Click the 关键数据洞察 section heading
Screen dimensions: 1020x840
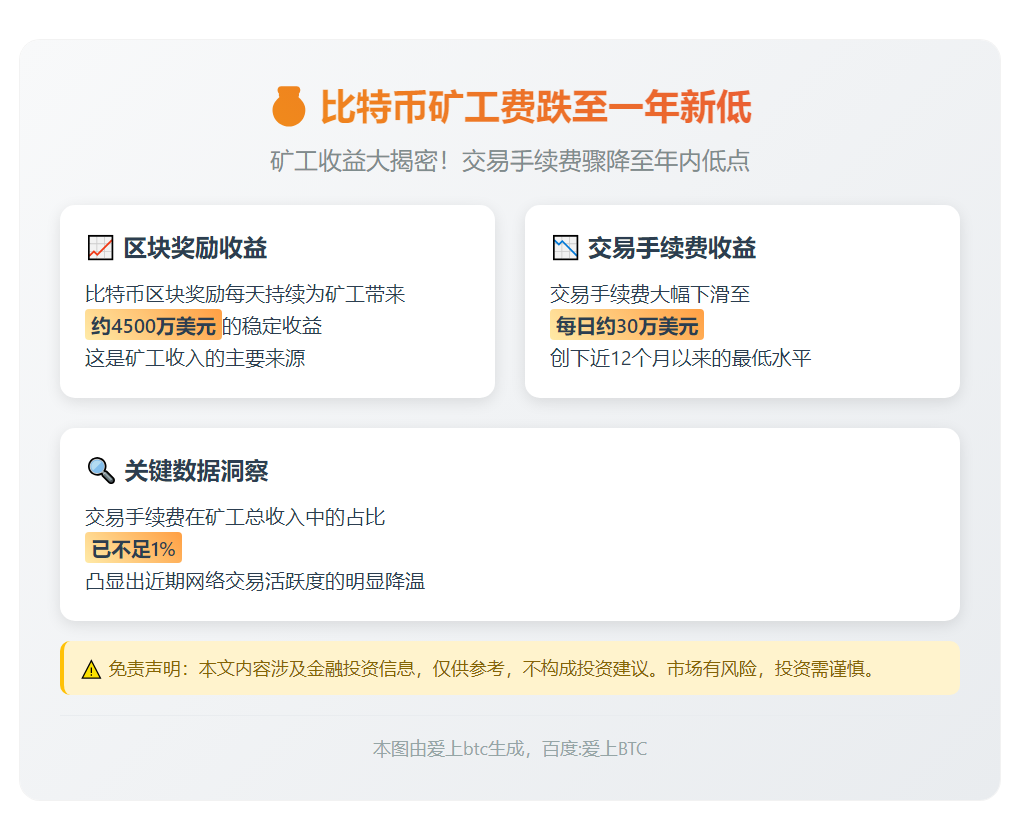coord(197,469)
